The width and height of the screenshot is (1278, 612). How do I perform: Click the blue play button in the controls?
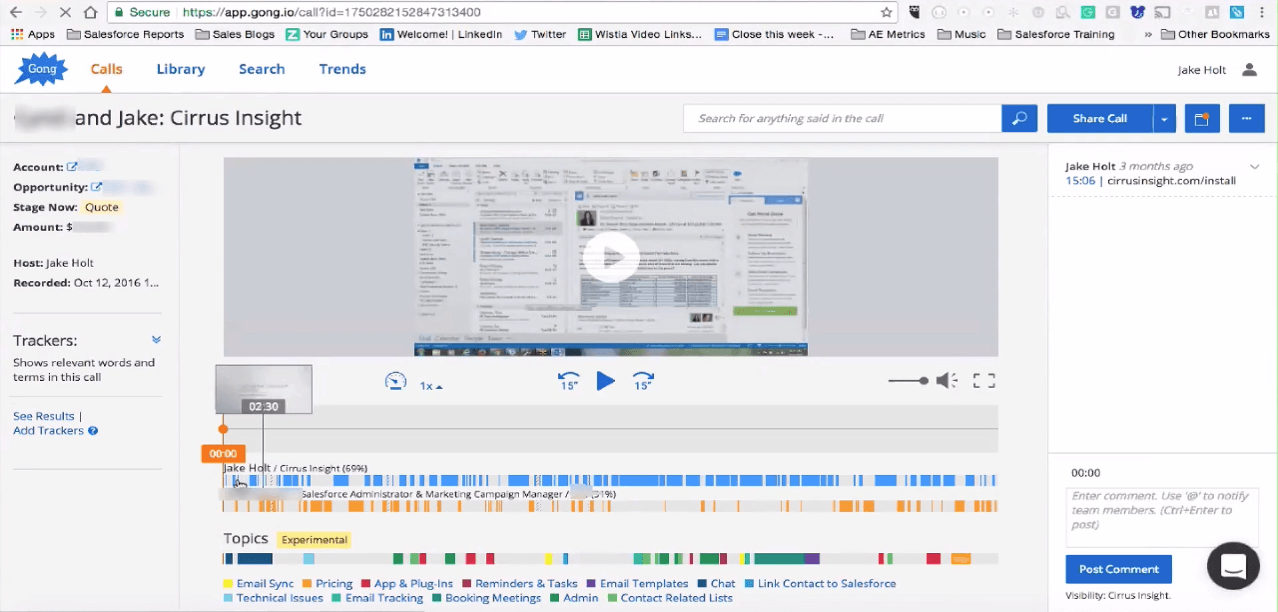pos(605,381)
